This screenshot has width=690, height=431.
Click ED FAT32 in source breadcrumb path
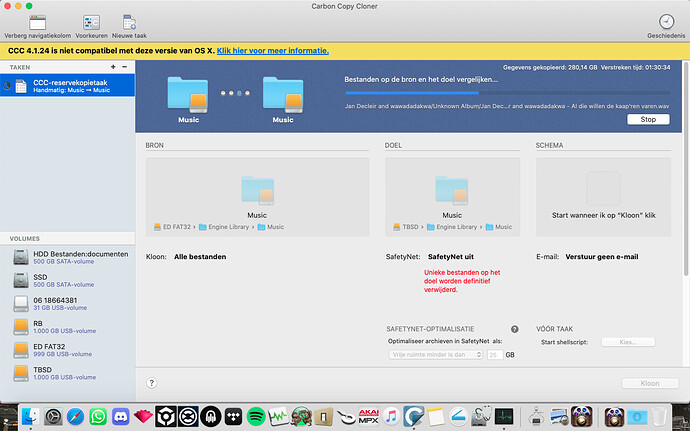(172, 227)
